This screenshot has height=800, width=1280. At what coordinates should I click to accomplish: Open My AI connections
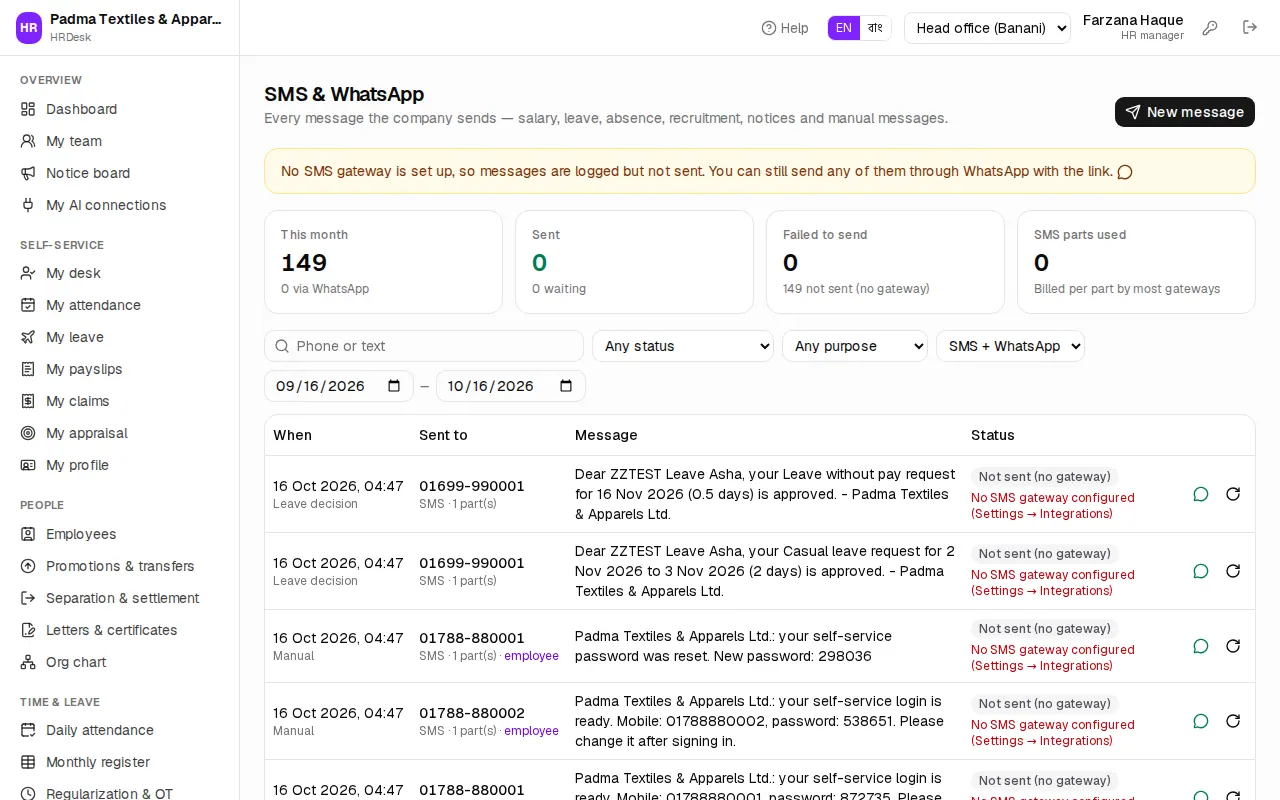120,205
